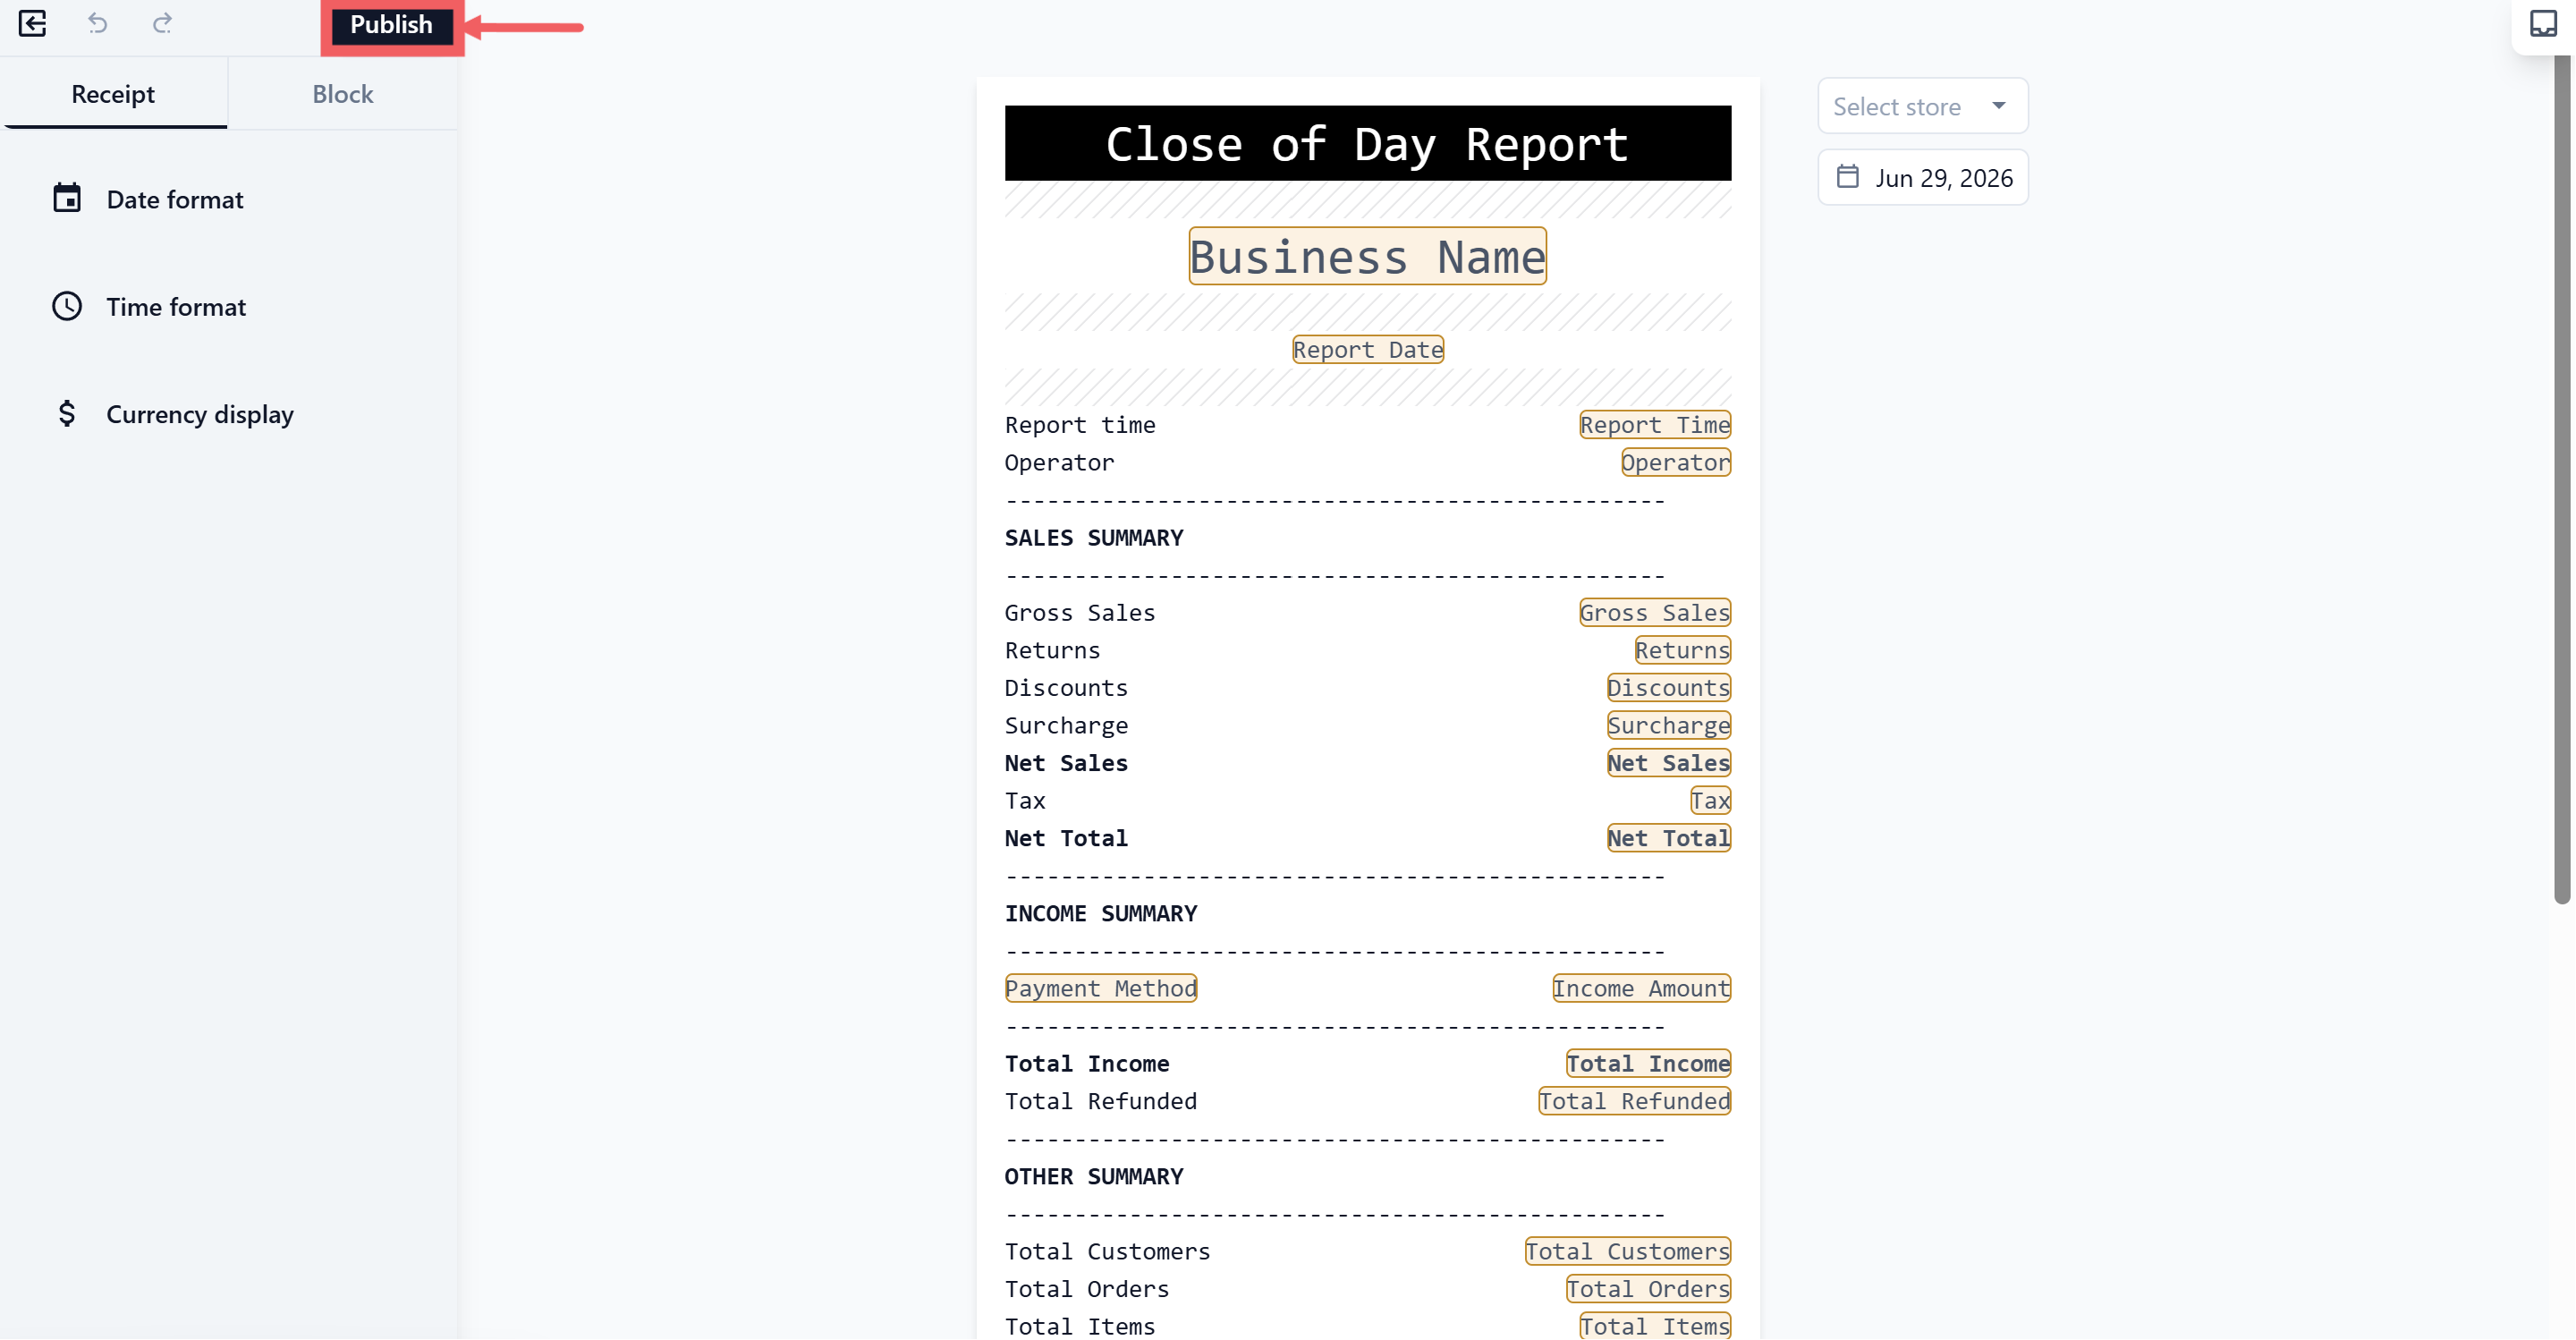This screenshot has width=2576, height=1340.
Task: Publish the receipt template
Action: [391, 25]
